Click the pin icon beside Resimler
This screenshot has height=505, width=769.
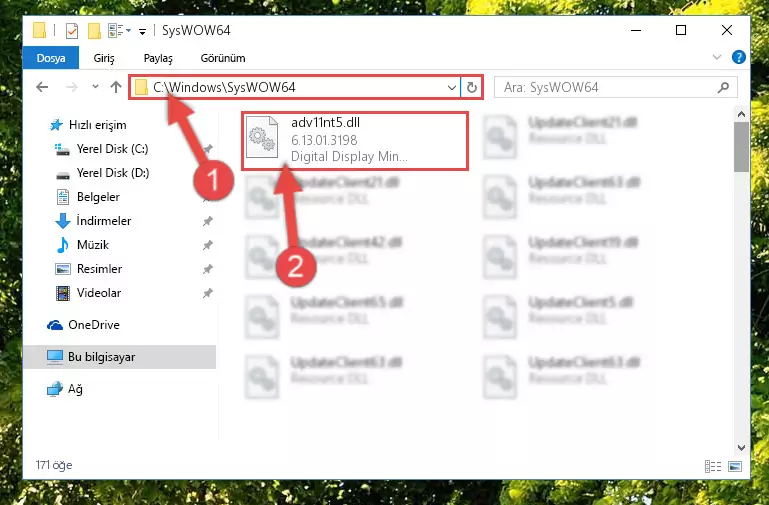(208, 269)
